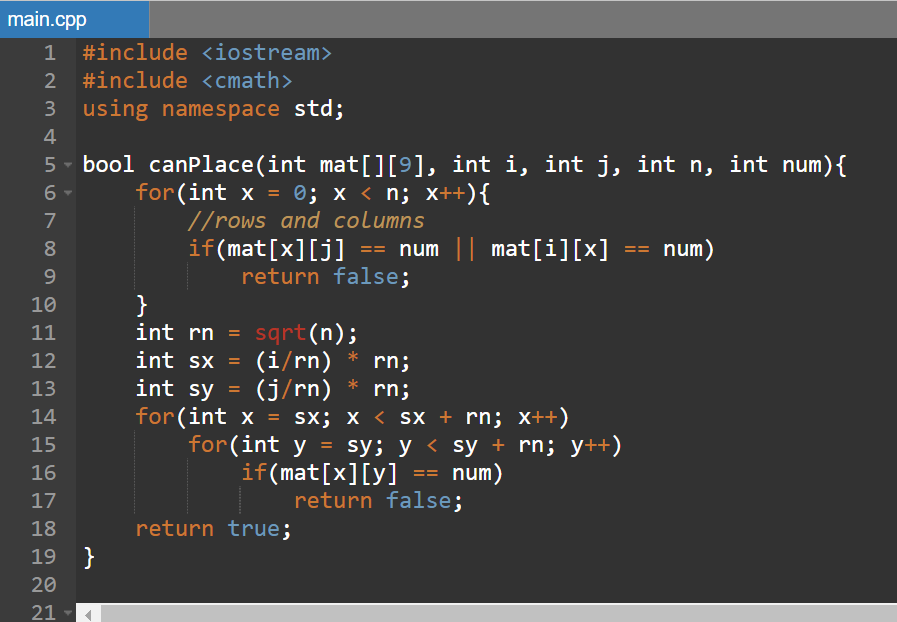The image size is (897, 622).
Task: Click the #include <cmath> directive
Action: pyautogui.click(x=185, y=80)
